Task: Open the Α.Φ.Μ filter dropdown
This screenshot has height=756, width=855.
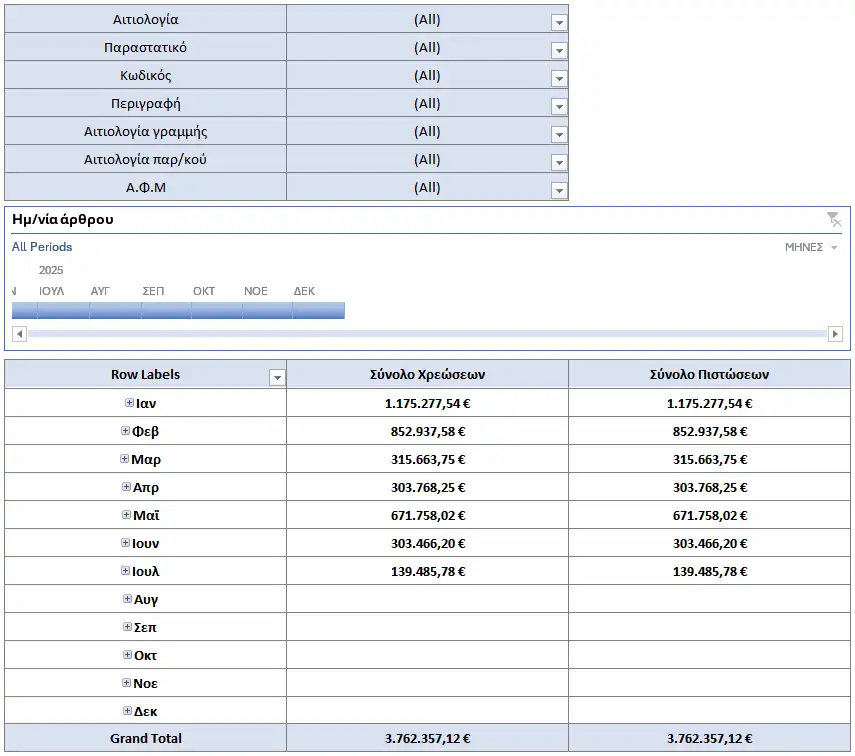Action: [559, 190]
